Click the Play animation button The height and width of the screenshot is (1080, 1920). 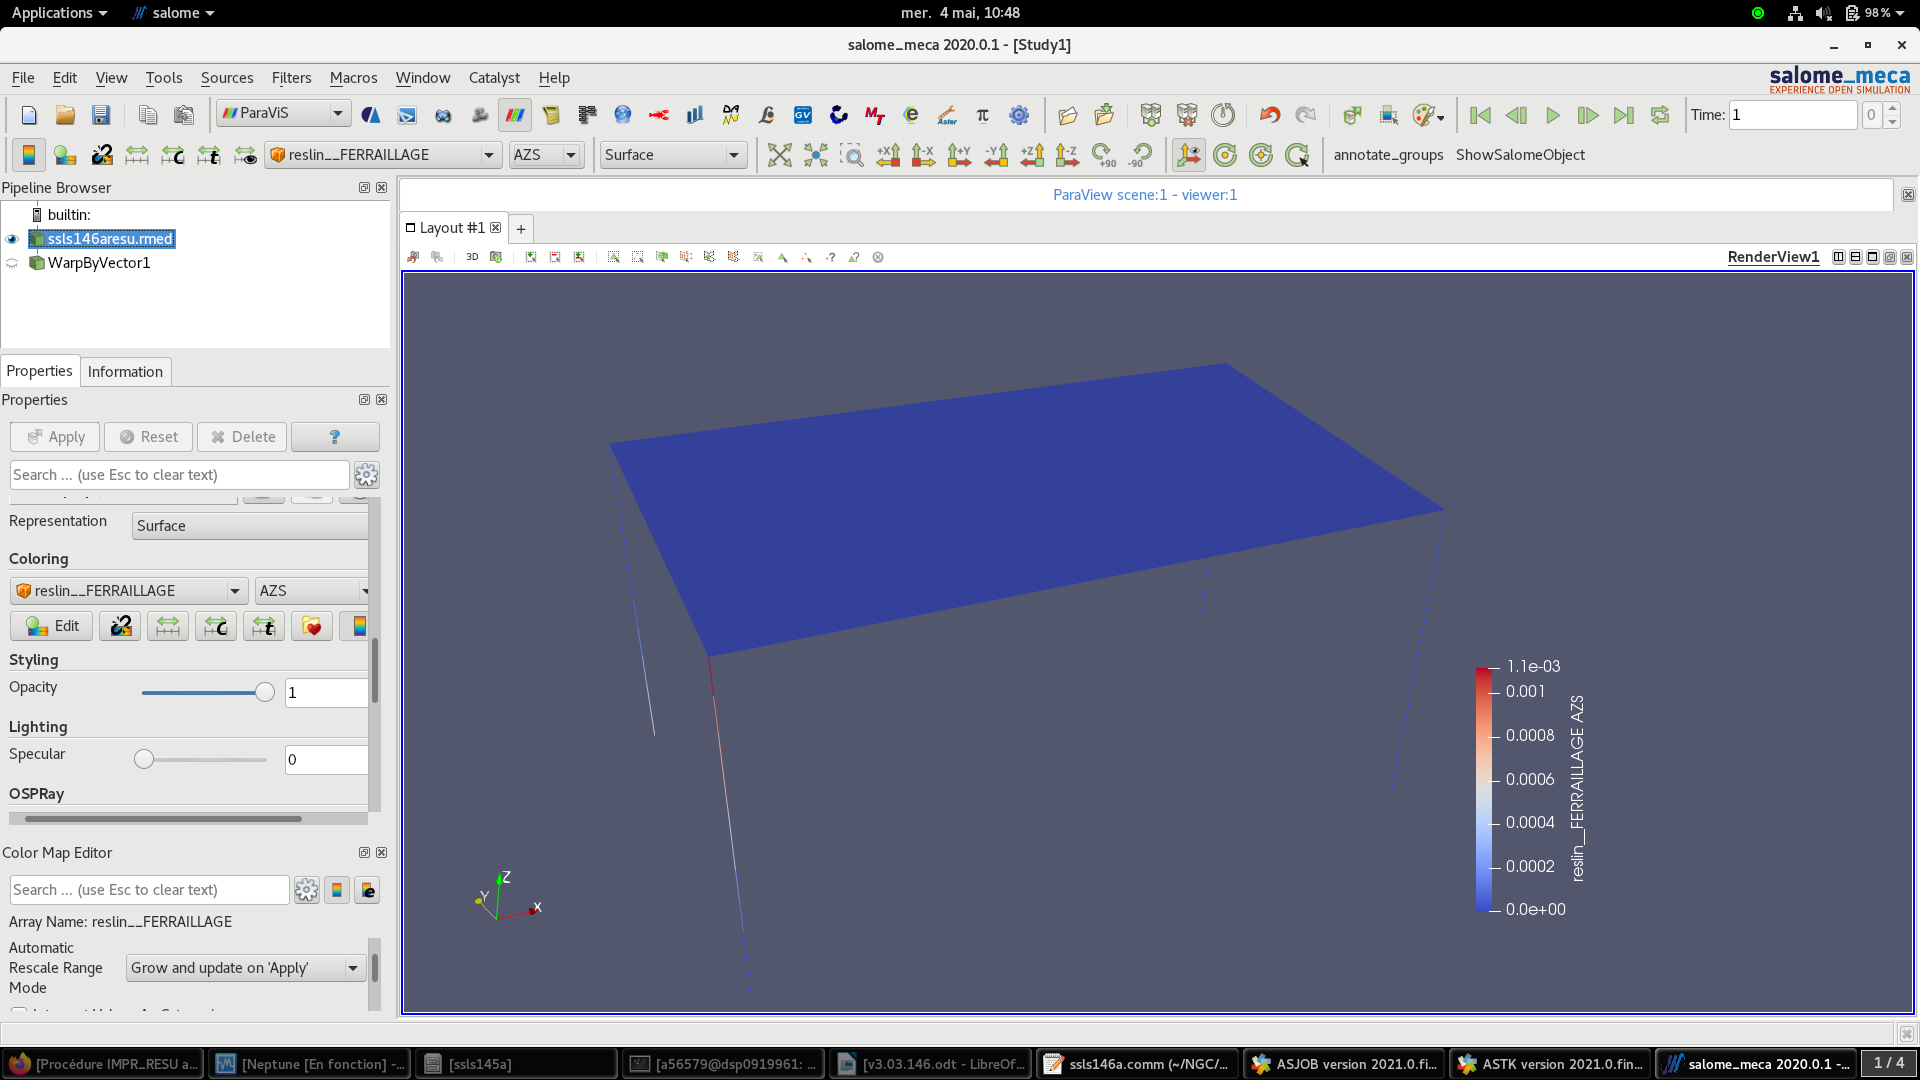[1552, 115]
